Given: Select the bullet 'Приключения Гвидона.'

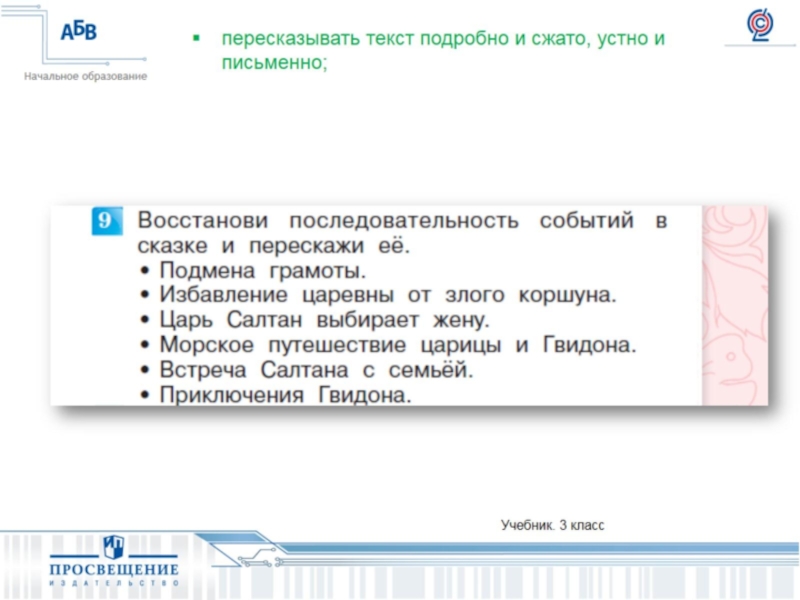Looking at the screenshot, I should point(285,395).
